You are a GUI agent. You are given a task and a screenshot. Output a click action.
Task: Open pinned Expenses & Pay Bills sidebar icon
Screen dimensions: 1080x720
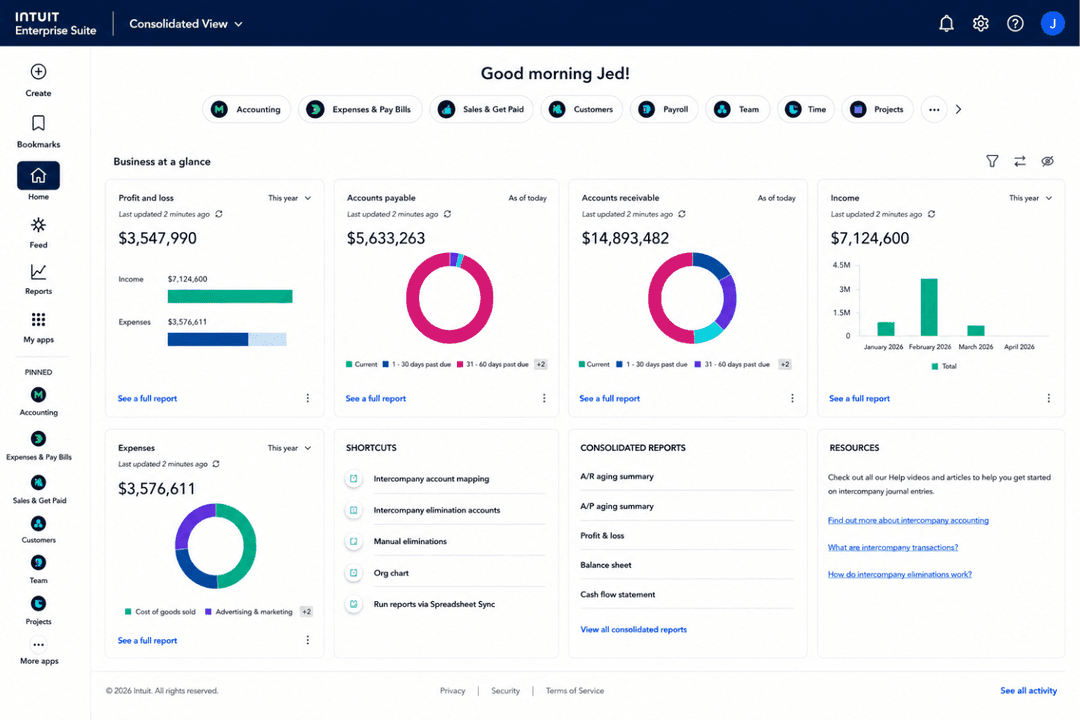click(39, 439)
